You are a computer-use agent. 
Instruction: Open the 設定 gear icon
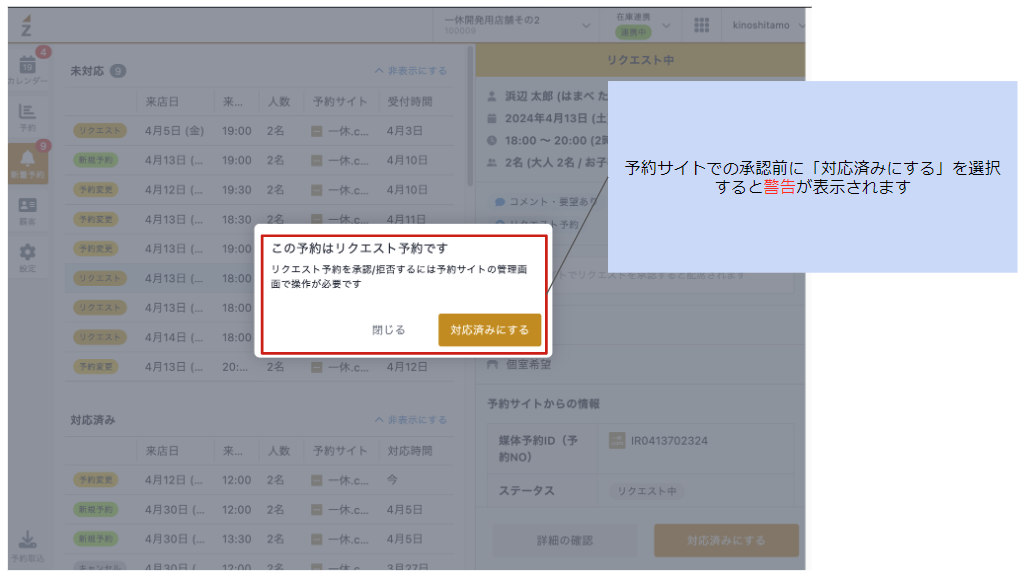[x=27, y=258]
